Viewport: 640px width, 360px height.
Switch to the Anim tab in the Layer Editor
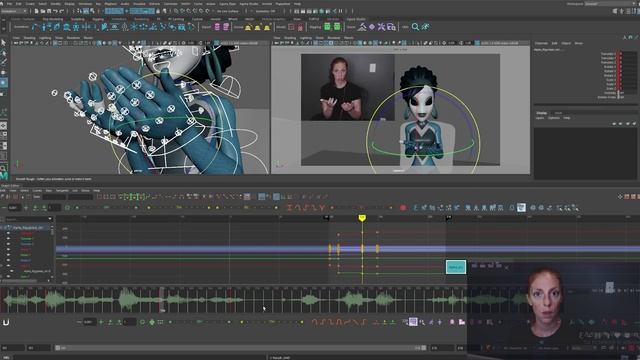pyautogui.click(x=558, y=113)
